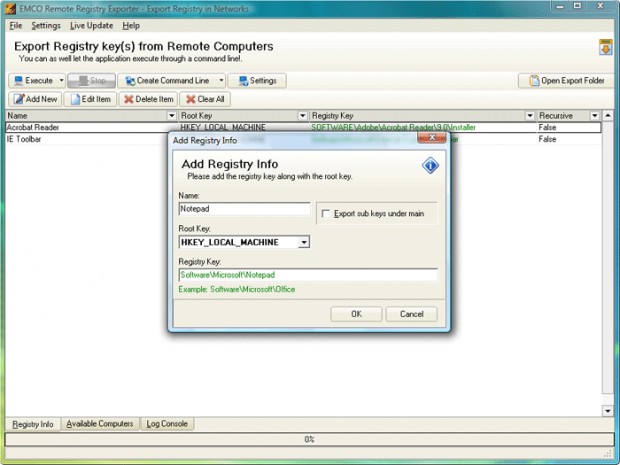Open the Execute dropdown arrow
The height and width of the screenshot is (465, 620).
tap(62, 81)
